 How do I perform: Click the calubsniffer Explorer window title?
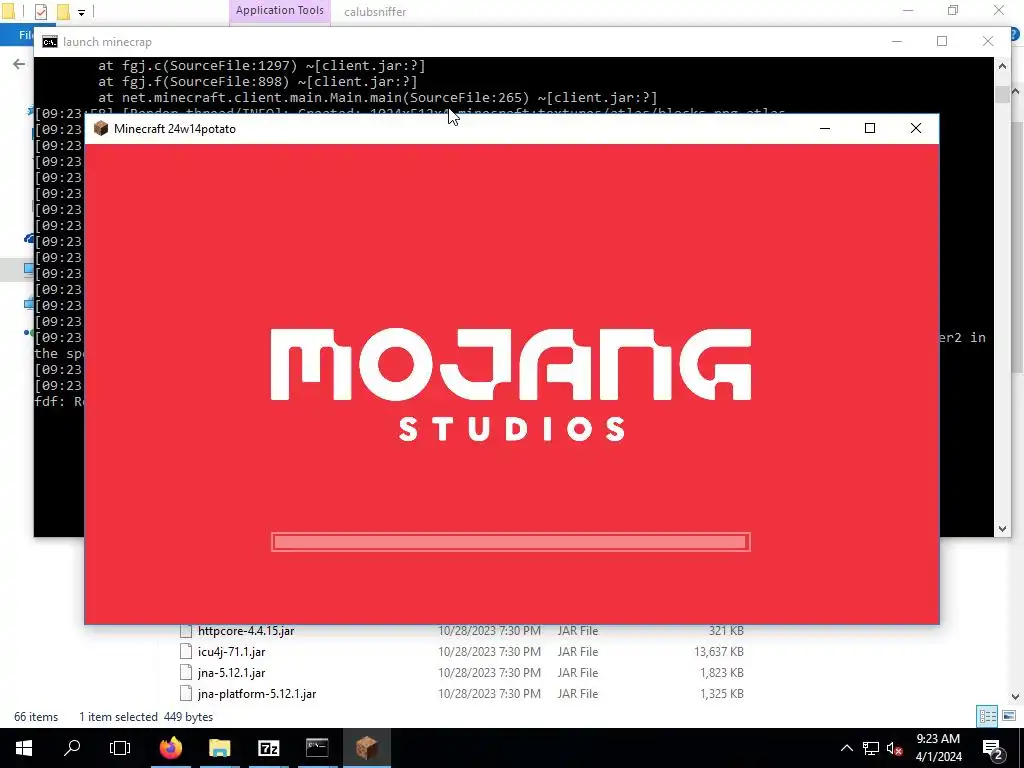click(375, 12)
